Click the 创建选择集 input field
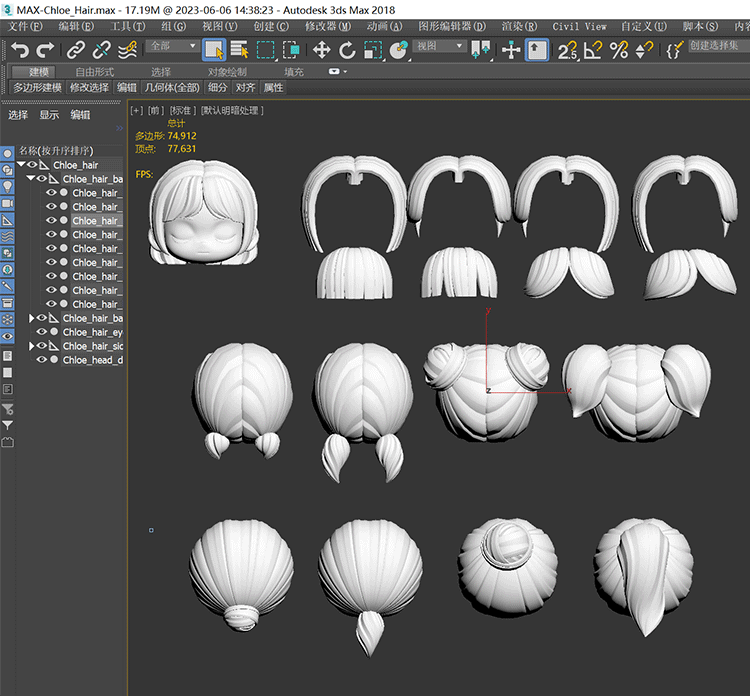 [716, 46]
